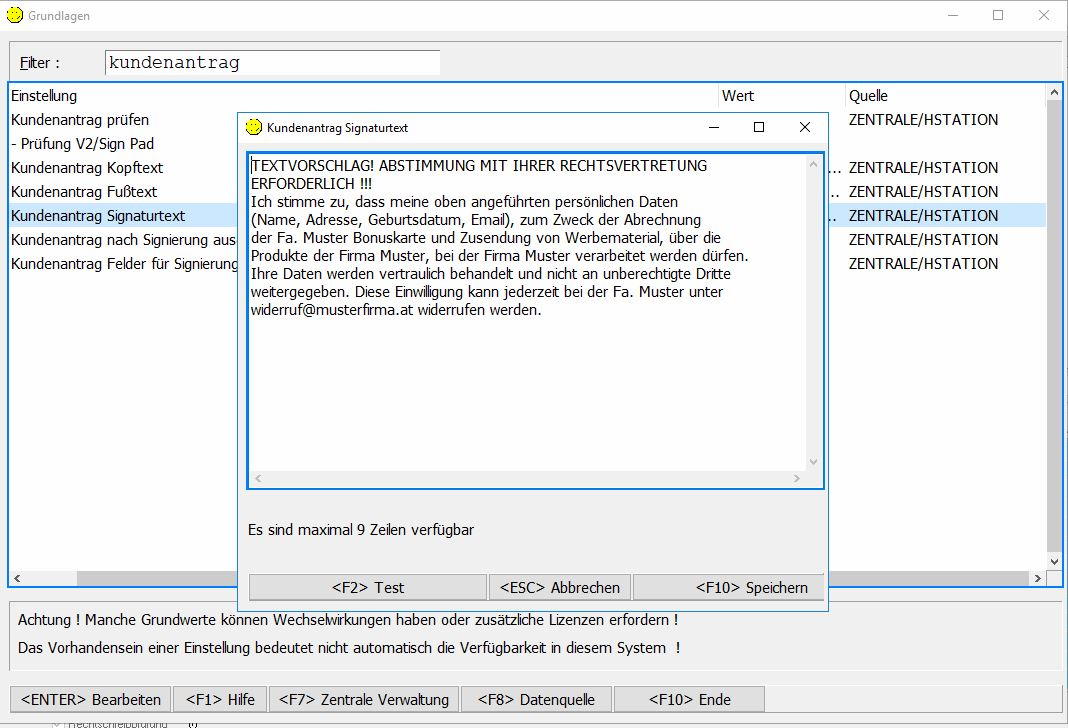Open F7 Zentrale Verwaltung
This screenshot has height=728, width=1068.
click(364, 699)
